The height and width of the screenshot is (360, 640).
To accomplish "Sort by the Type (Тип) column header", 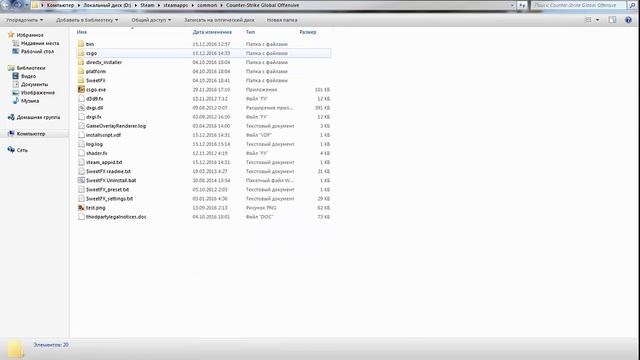I will (x=250, y=32).
